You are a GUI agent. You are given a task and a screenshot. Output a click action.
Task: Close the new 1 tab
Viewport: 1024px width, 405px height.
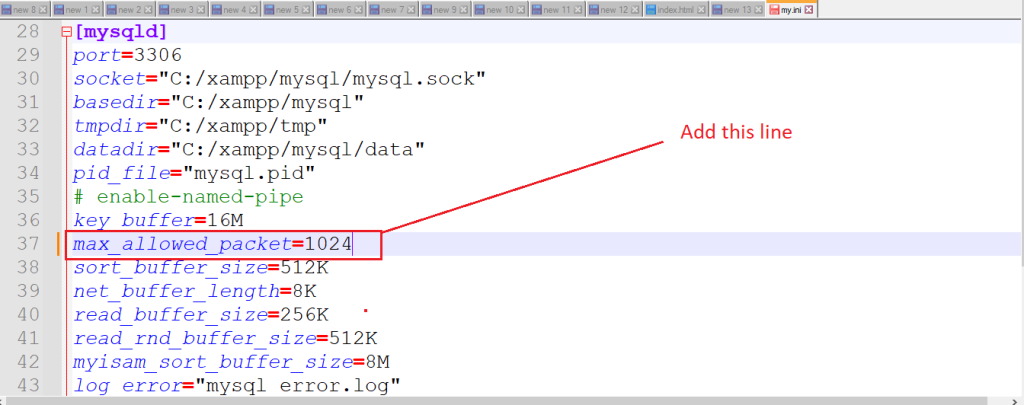[98, 9]
